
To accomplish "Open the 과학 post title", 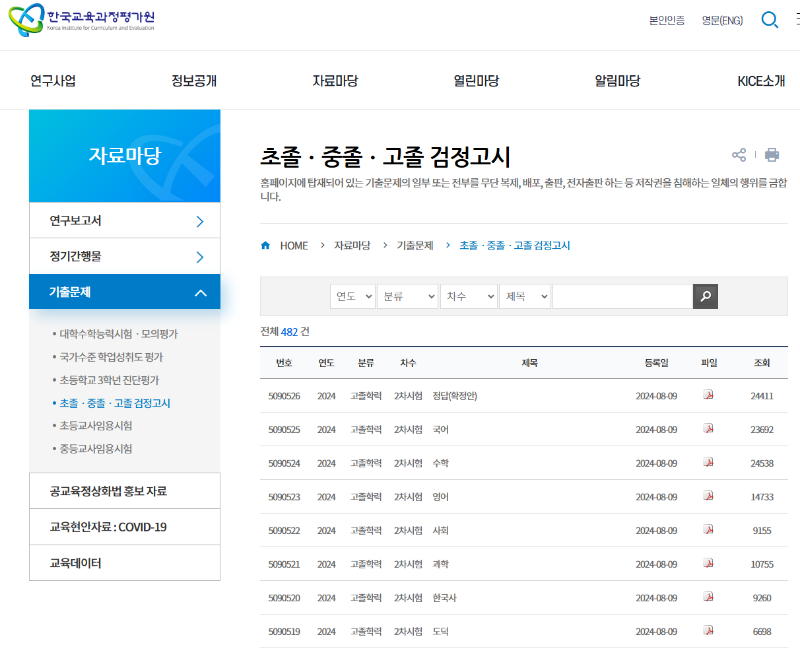I will tap(440, 564).
